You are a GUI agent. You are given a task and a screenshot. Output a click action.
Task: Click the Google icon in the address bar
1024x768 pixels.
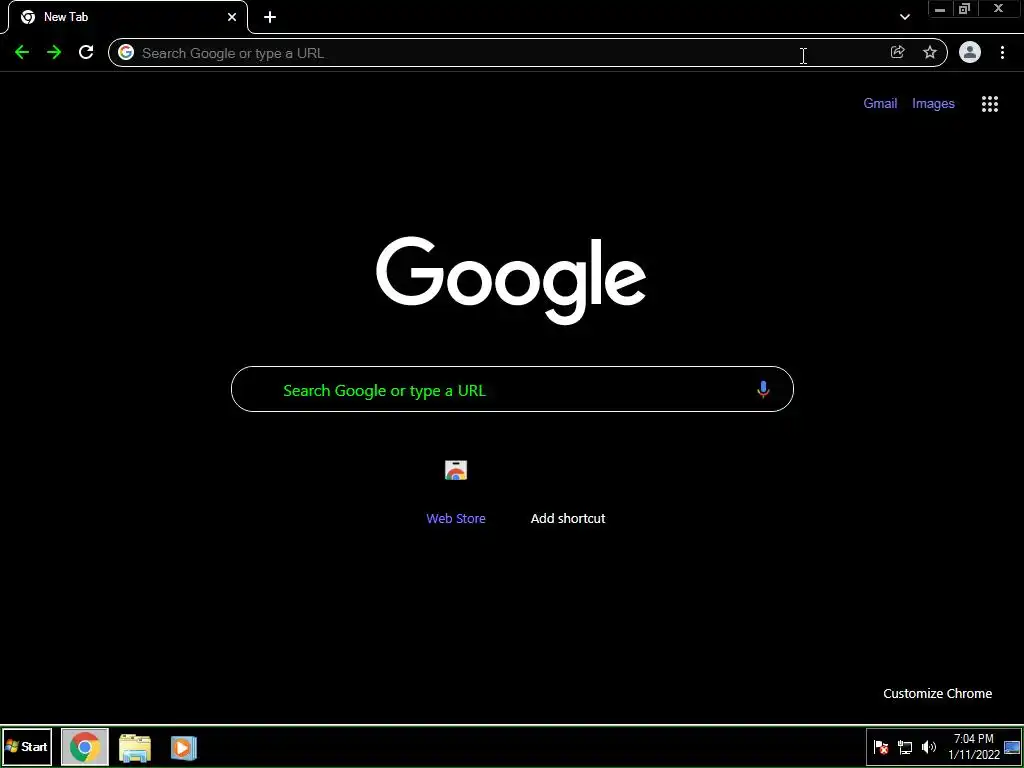[126, 52]
